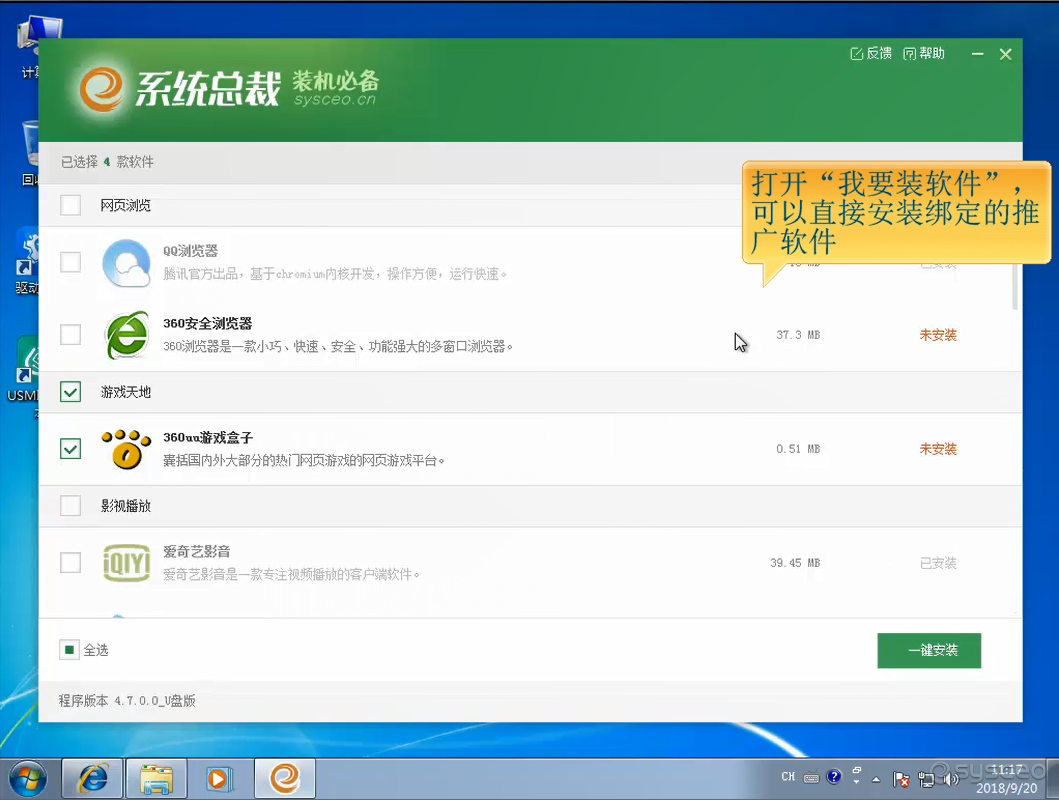The width and height of the screenshot is (1059, 800).
Task: Show hidden tray icons arrow
Action: pyautogui.click(x=876, y=780)
